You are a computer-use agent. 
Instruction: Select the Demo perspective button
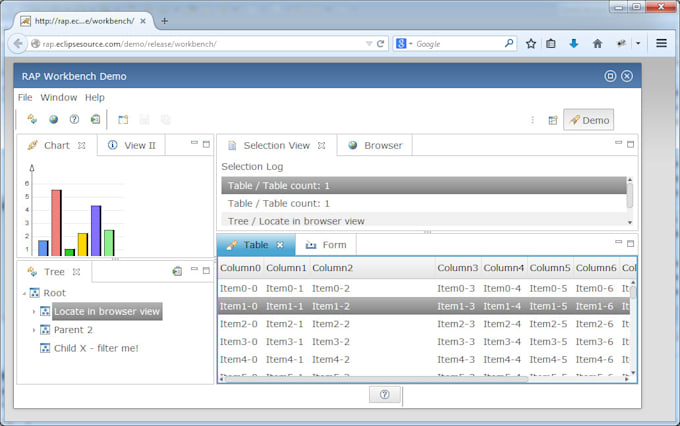(x=588, y=120)
